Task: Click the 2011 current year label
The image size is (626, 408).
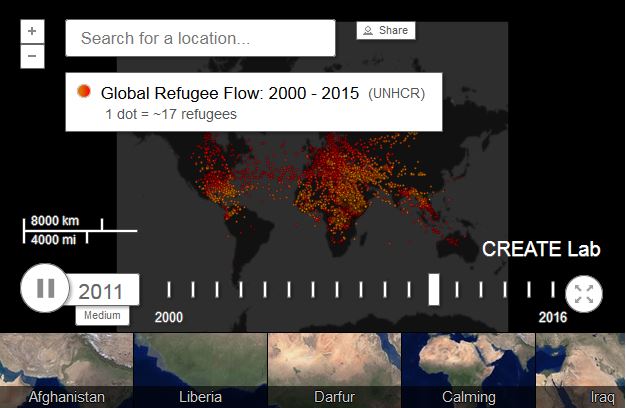Action: pyautogui.click(x=100, y=292)
